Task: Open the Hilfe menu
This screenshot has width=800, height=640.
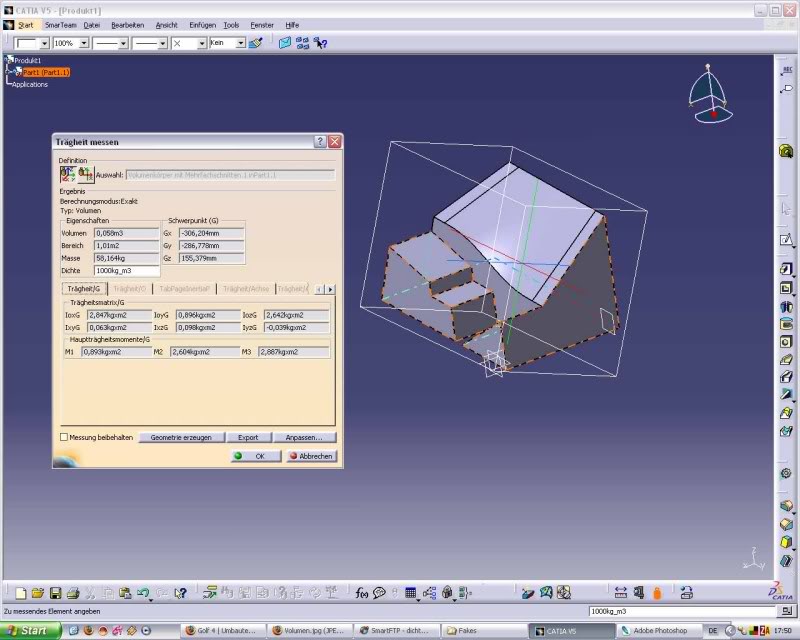Action: [x=292, y=25]
